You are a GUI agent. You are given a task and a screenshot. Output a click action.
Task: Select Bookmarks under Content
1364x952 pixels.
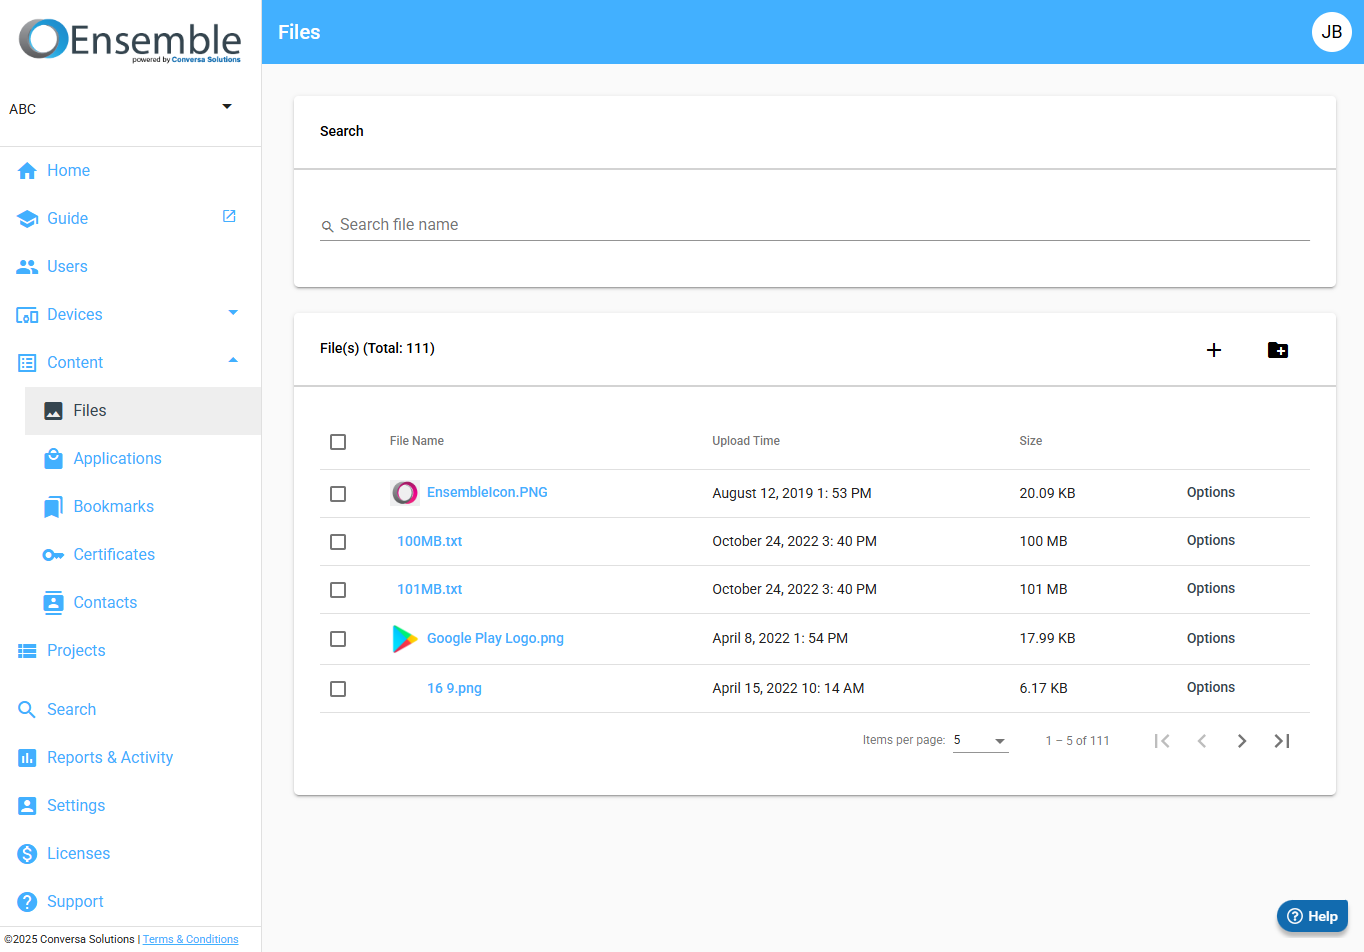143,507
